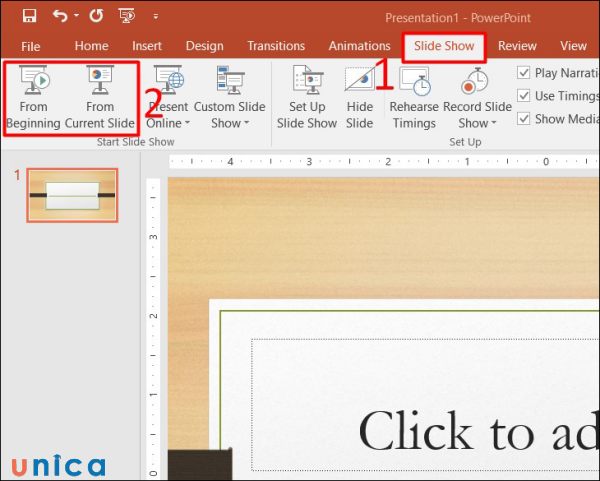The image size is (600, 481).
Task: Toggle the Play Narrations checkbox
Action: [524, 72]
